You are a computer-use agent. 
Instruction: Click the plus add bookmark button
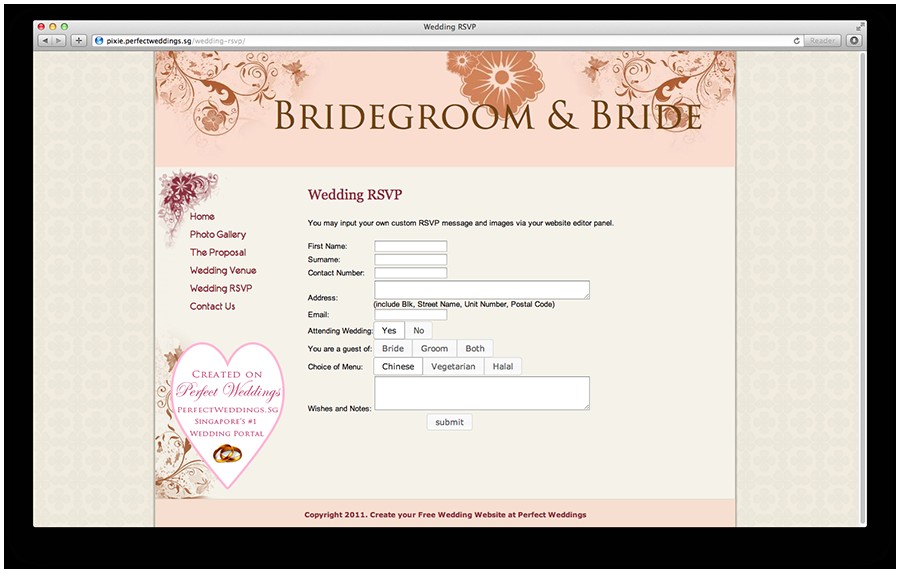pos(78,41)
